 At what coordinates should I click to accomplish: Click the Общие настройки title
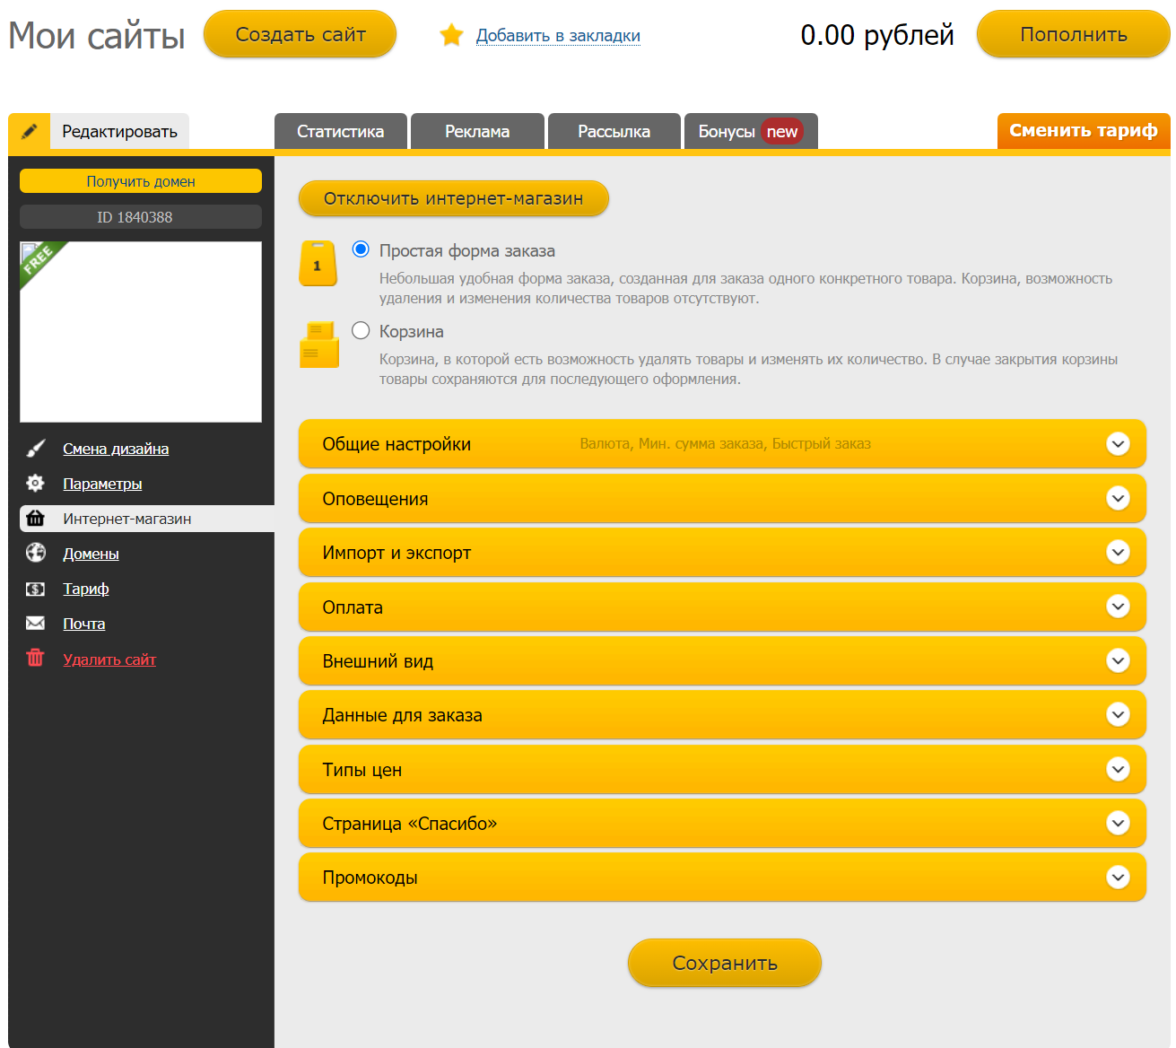(396, 444)
